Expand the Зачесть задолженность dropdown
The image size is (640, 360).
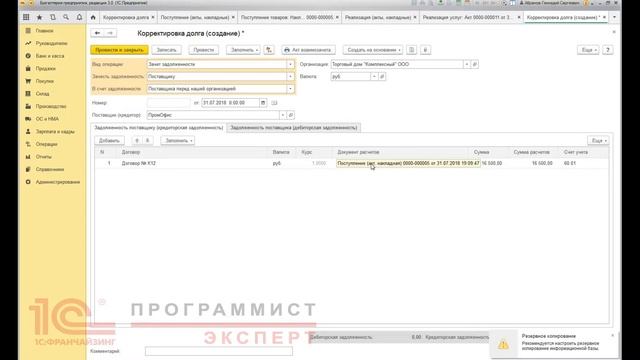tap(290, 76)
